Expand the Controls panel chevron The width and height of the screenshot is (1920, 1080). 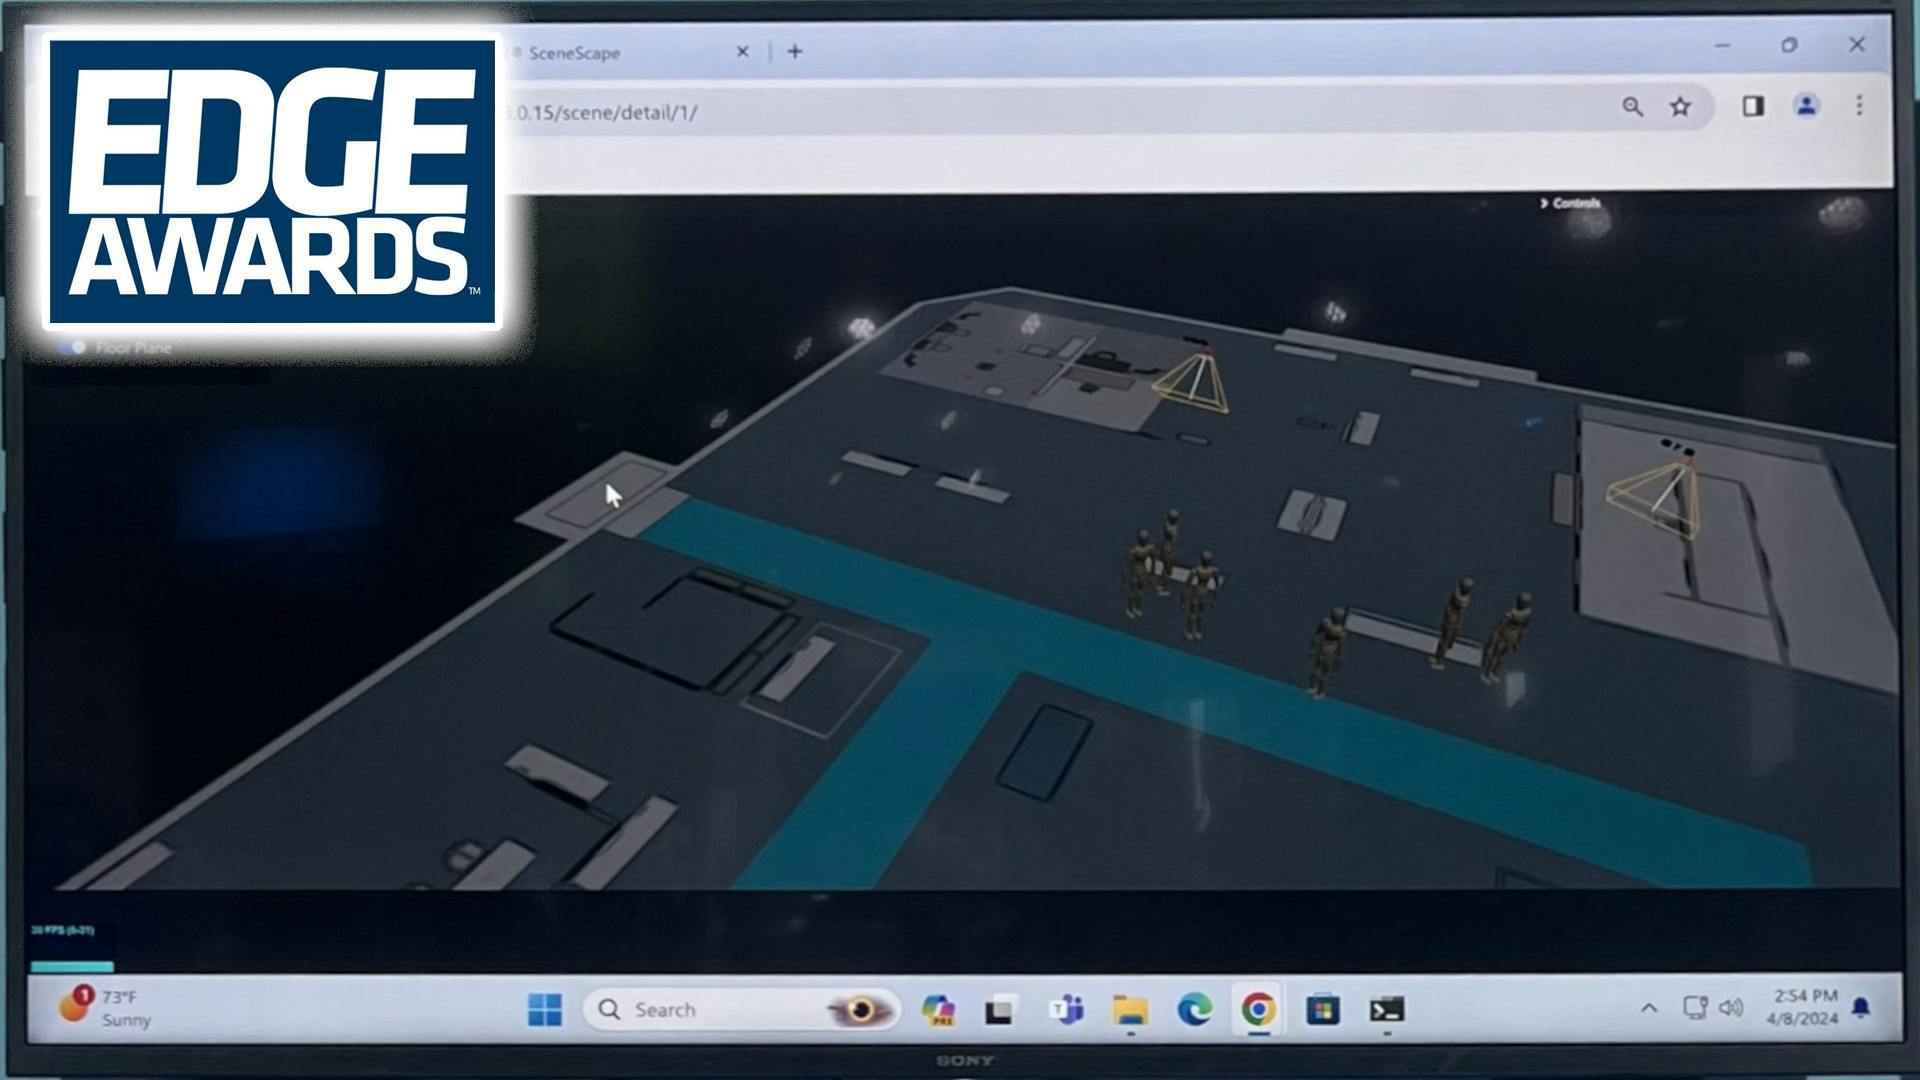pos(1544,203)
